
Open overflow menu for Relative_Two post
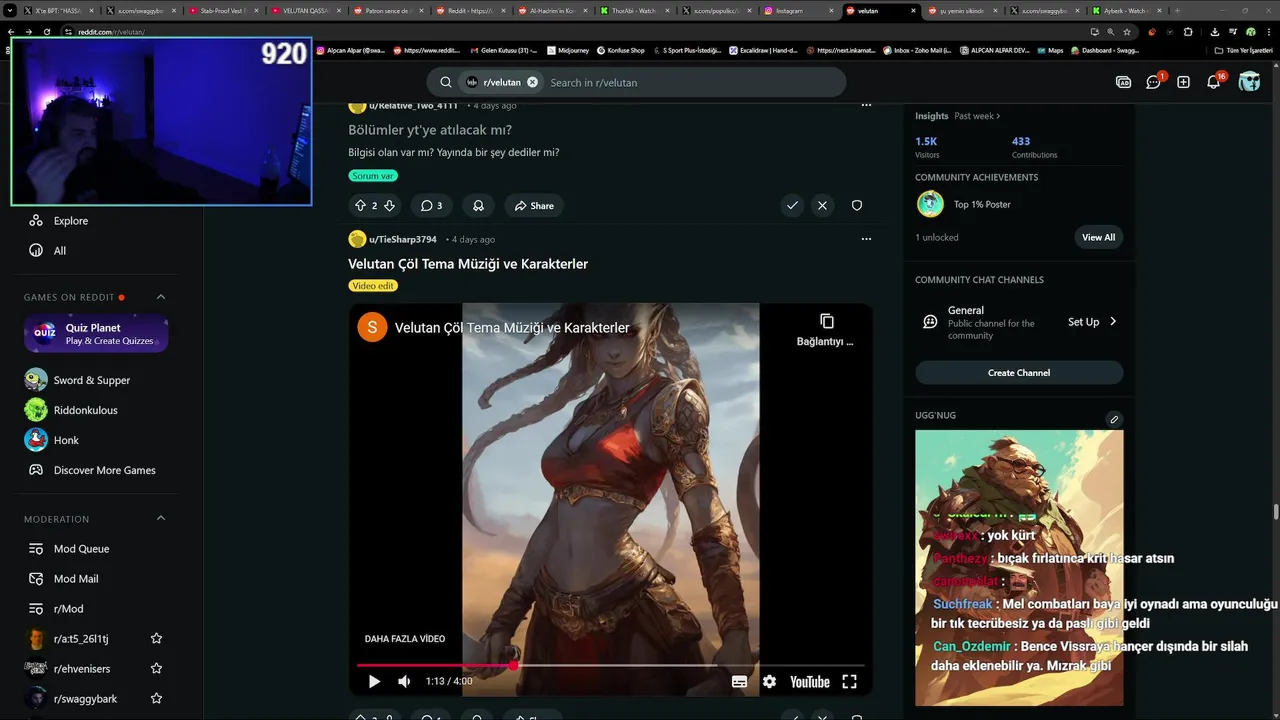(x=866, y=104)
